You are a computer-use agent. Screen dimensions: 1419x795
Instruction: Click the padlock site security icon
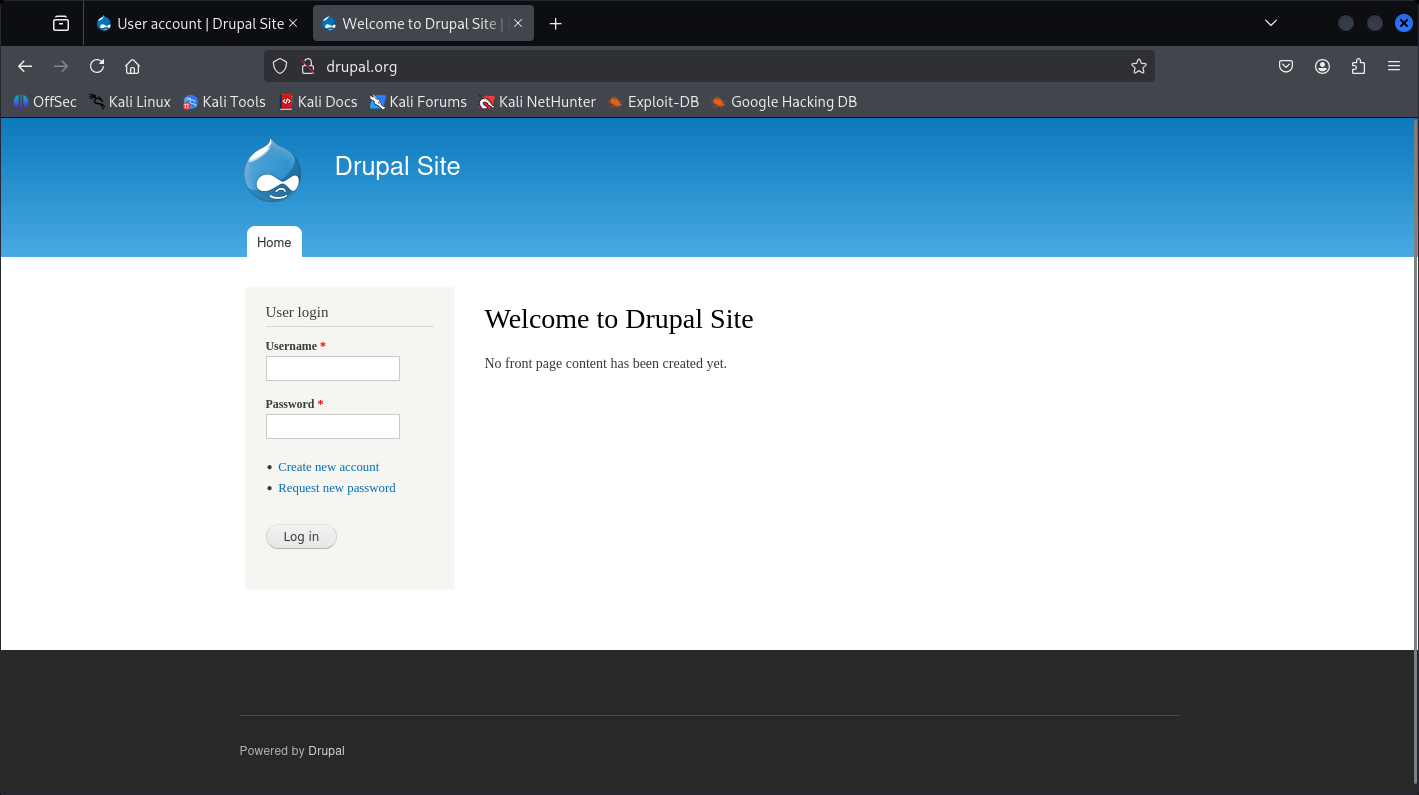click(308, 66)
